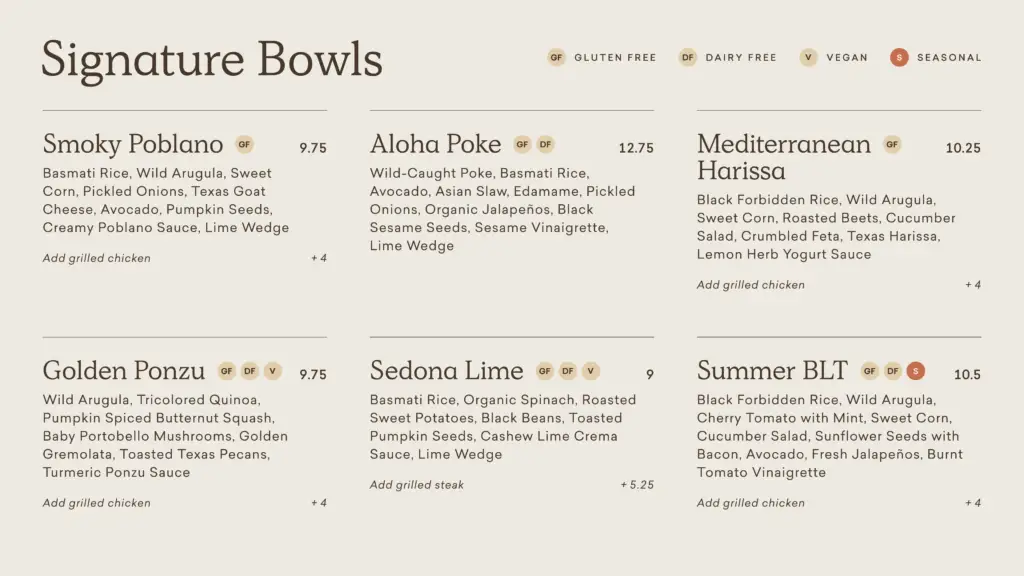Click Add grilled chicken under Golden Ponzu
This screenshot has width=1024, height=576.
tap(97, 504)
